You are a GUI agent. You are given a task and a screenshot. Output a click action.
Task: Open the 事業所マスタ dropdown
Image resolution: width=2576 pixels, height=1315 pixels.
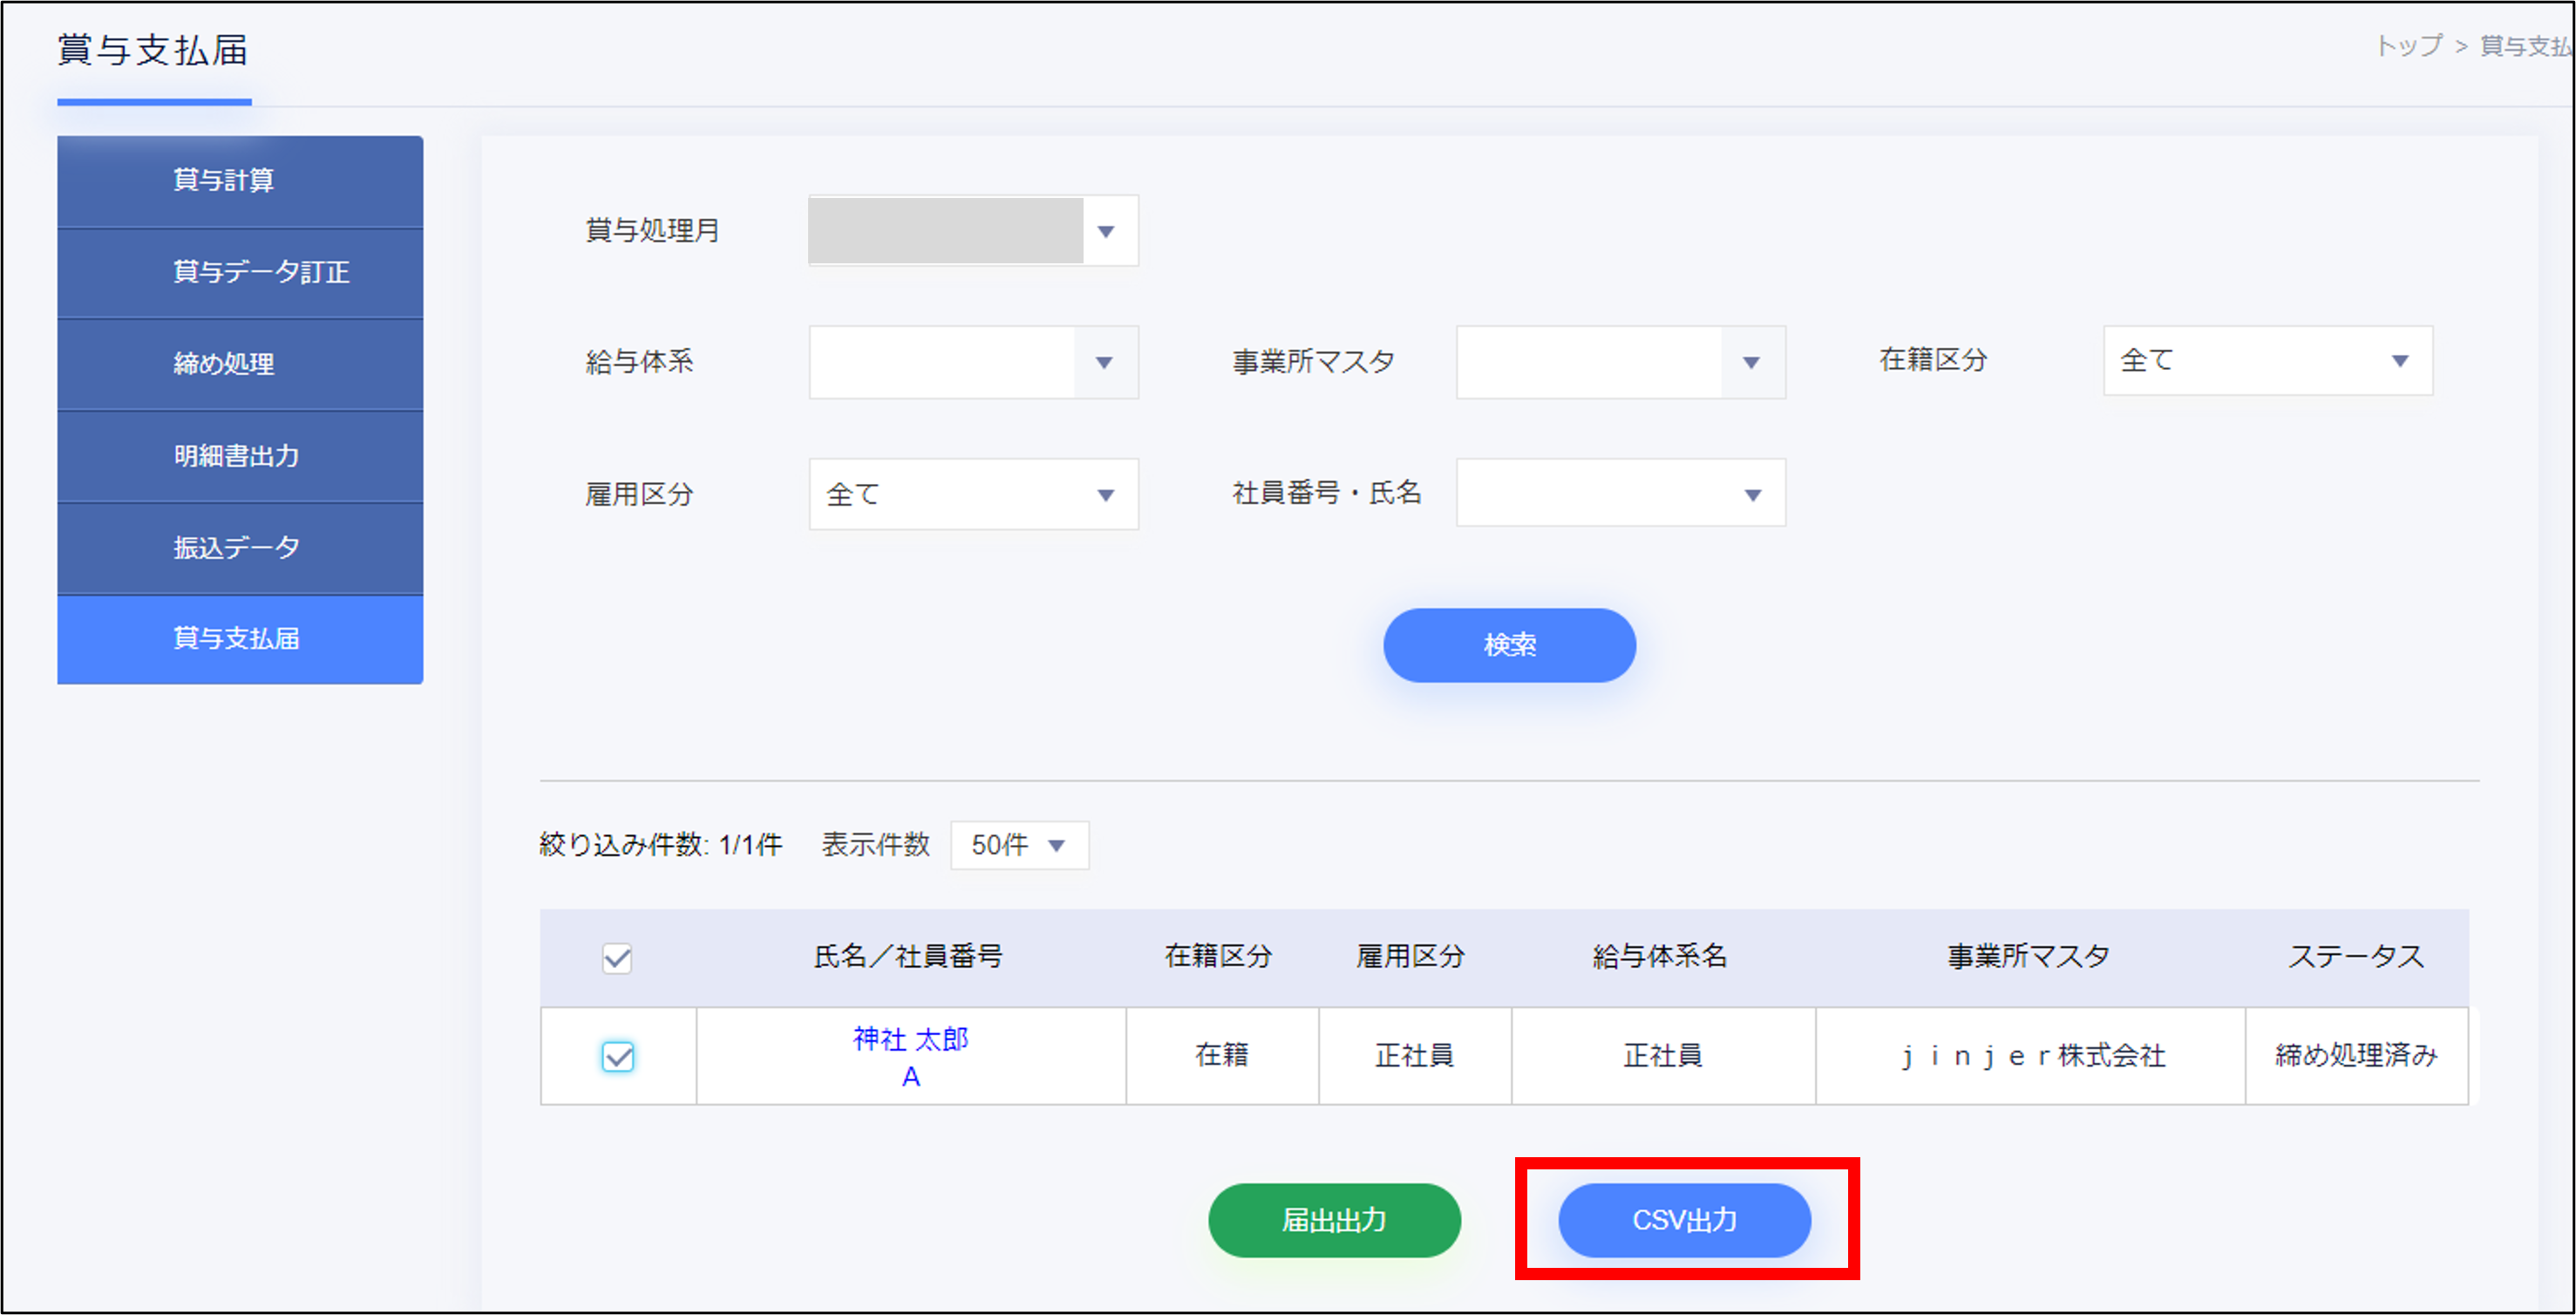pos(1751,362)
